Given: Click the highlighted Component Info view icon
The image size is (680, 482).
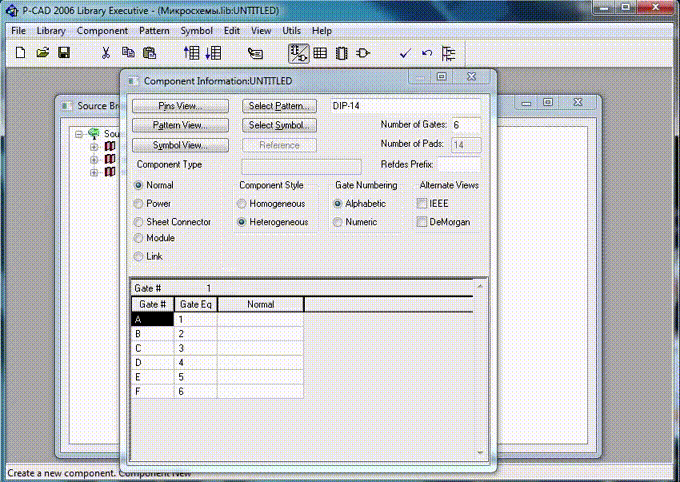Looking at the screenshot, I should tap(298, 53).
